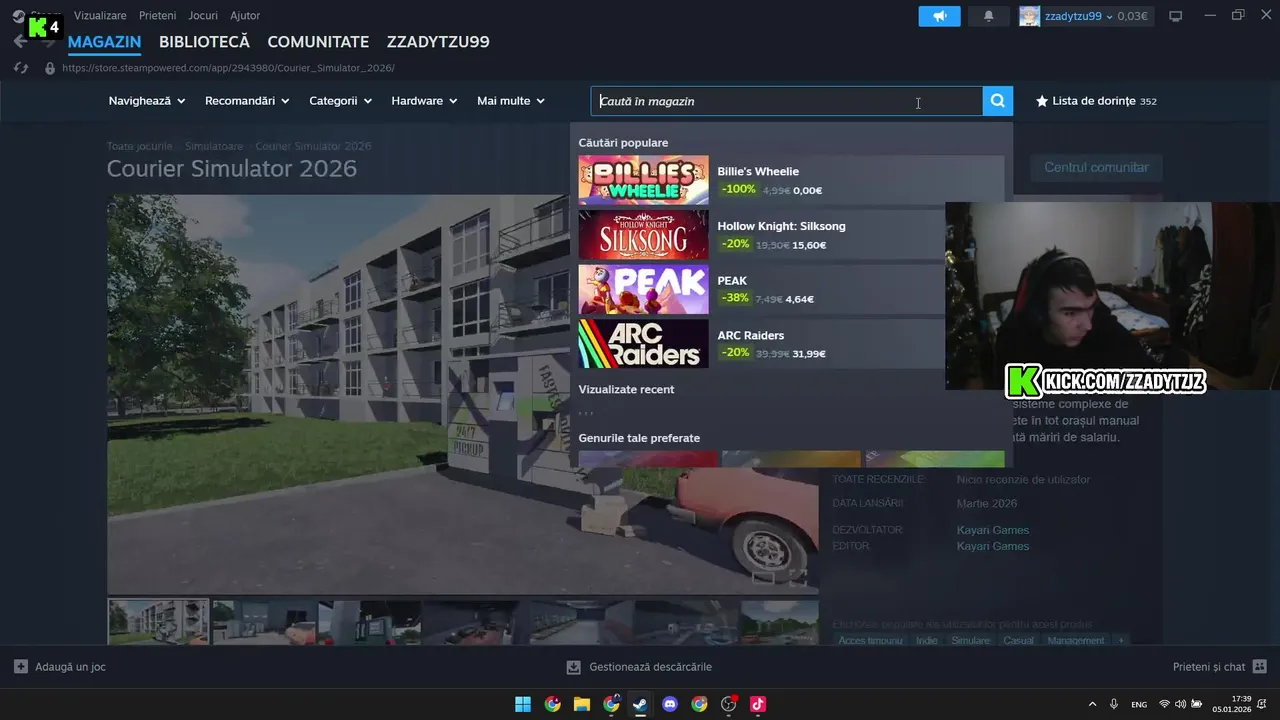1280x720 pixels.
Task: Click the Casual tag
Action: pyautogui.click(x=1019, y=640)
